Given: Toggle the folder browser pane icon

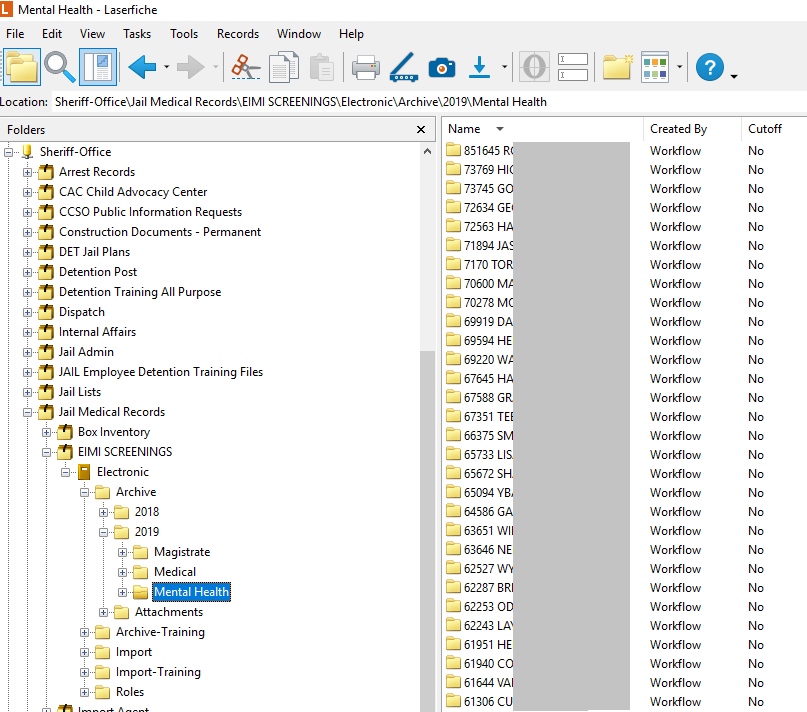Looking at the screenshot, I should (22, 67).
